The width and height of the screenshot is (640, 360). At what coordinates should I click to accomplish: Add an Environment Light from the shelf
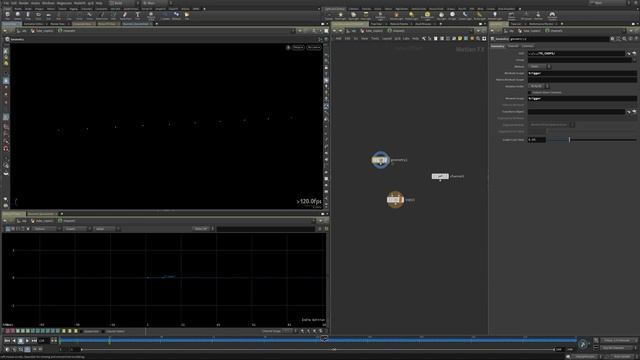427,16
